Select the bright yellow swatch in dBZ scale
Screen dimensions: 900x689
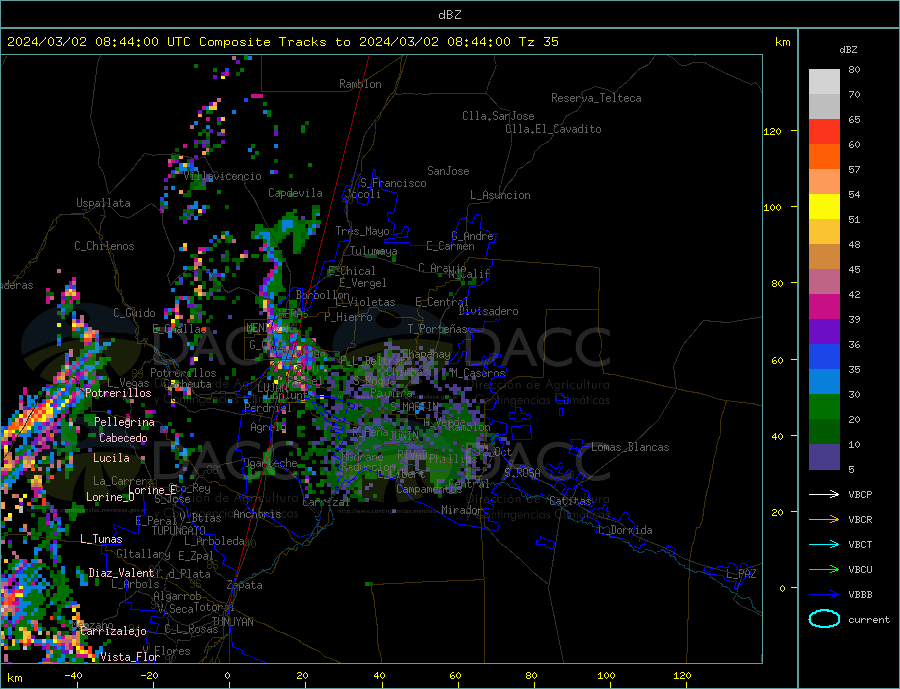pyautogui.click(x=824, y=207)
